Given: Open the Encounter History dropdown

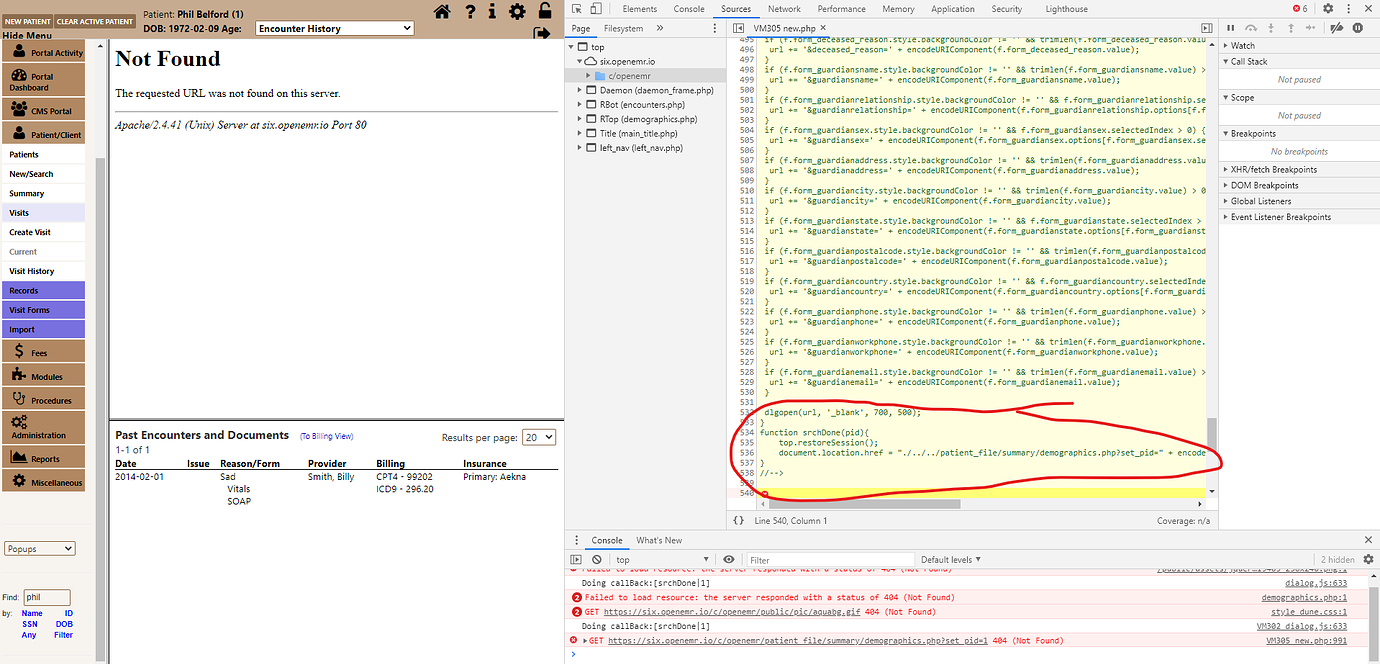Looking at the screenshot, I should pos(334,28).
